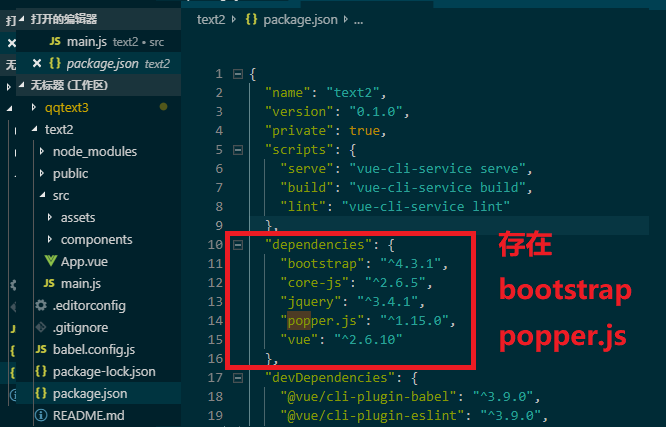Click the true value on line 4
This screenshot has height=427, width=666.
pos(364,131)
